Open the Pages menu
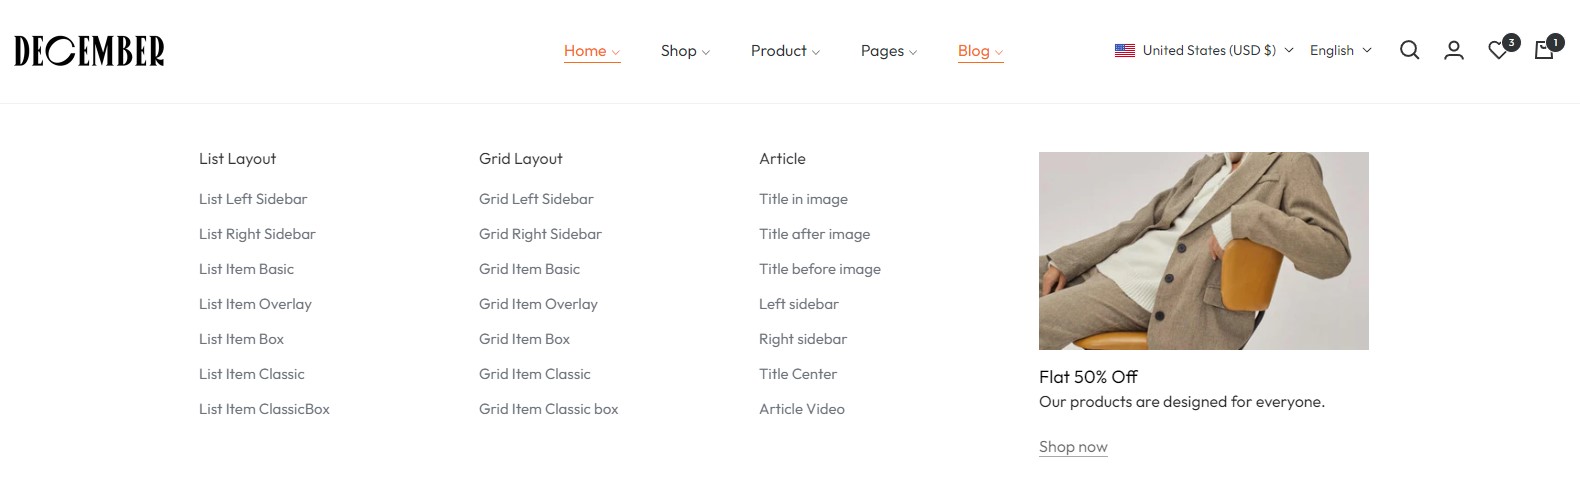The image size is (1580, 492). 888,51
